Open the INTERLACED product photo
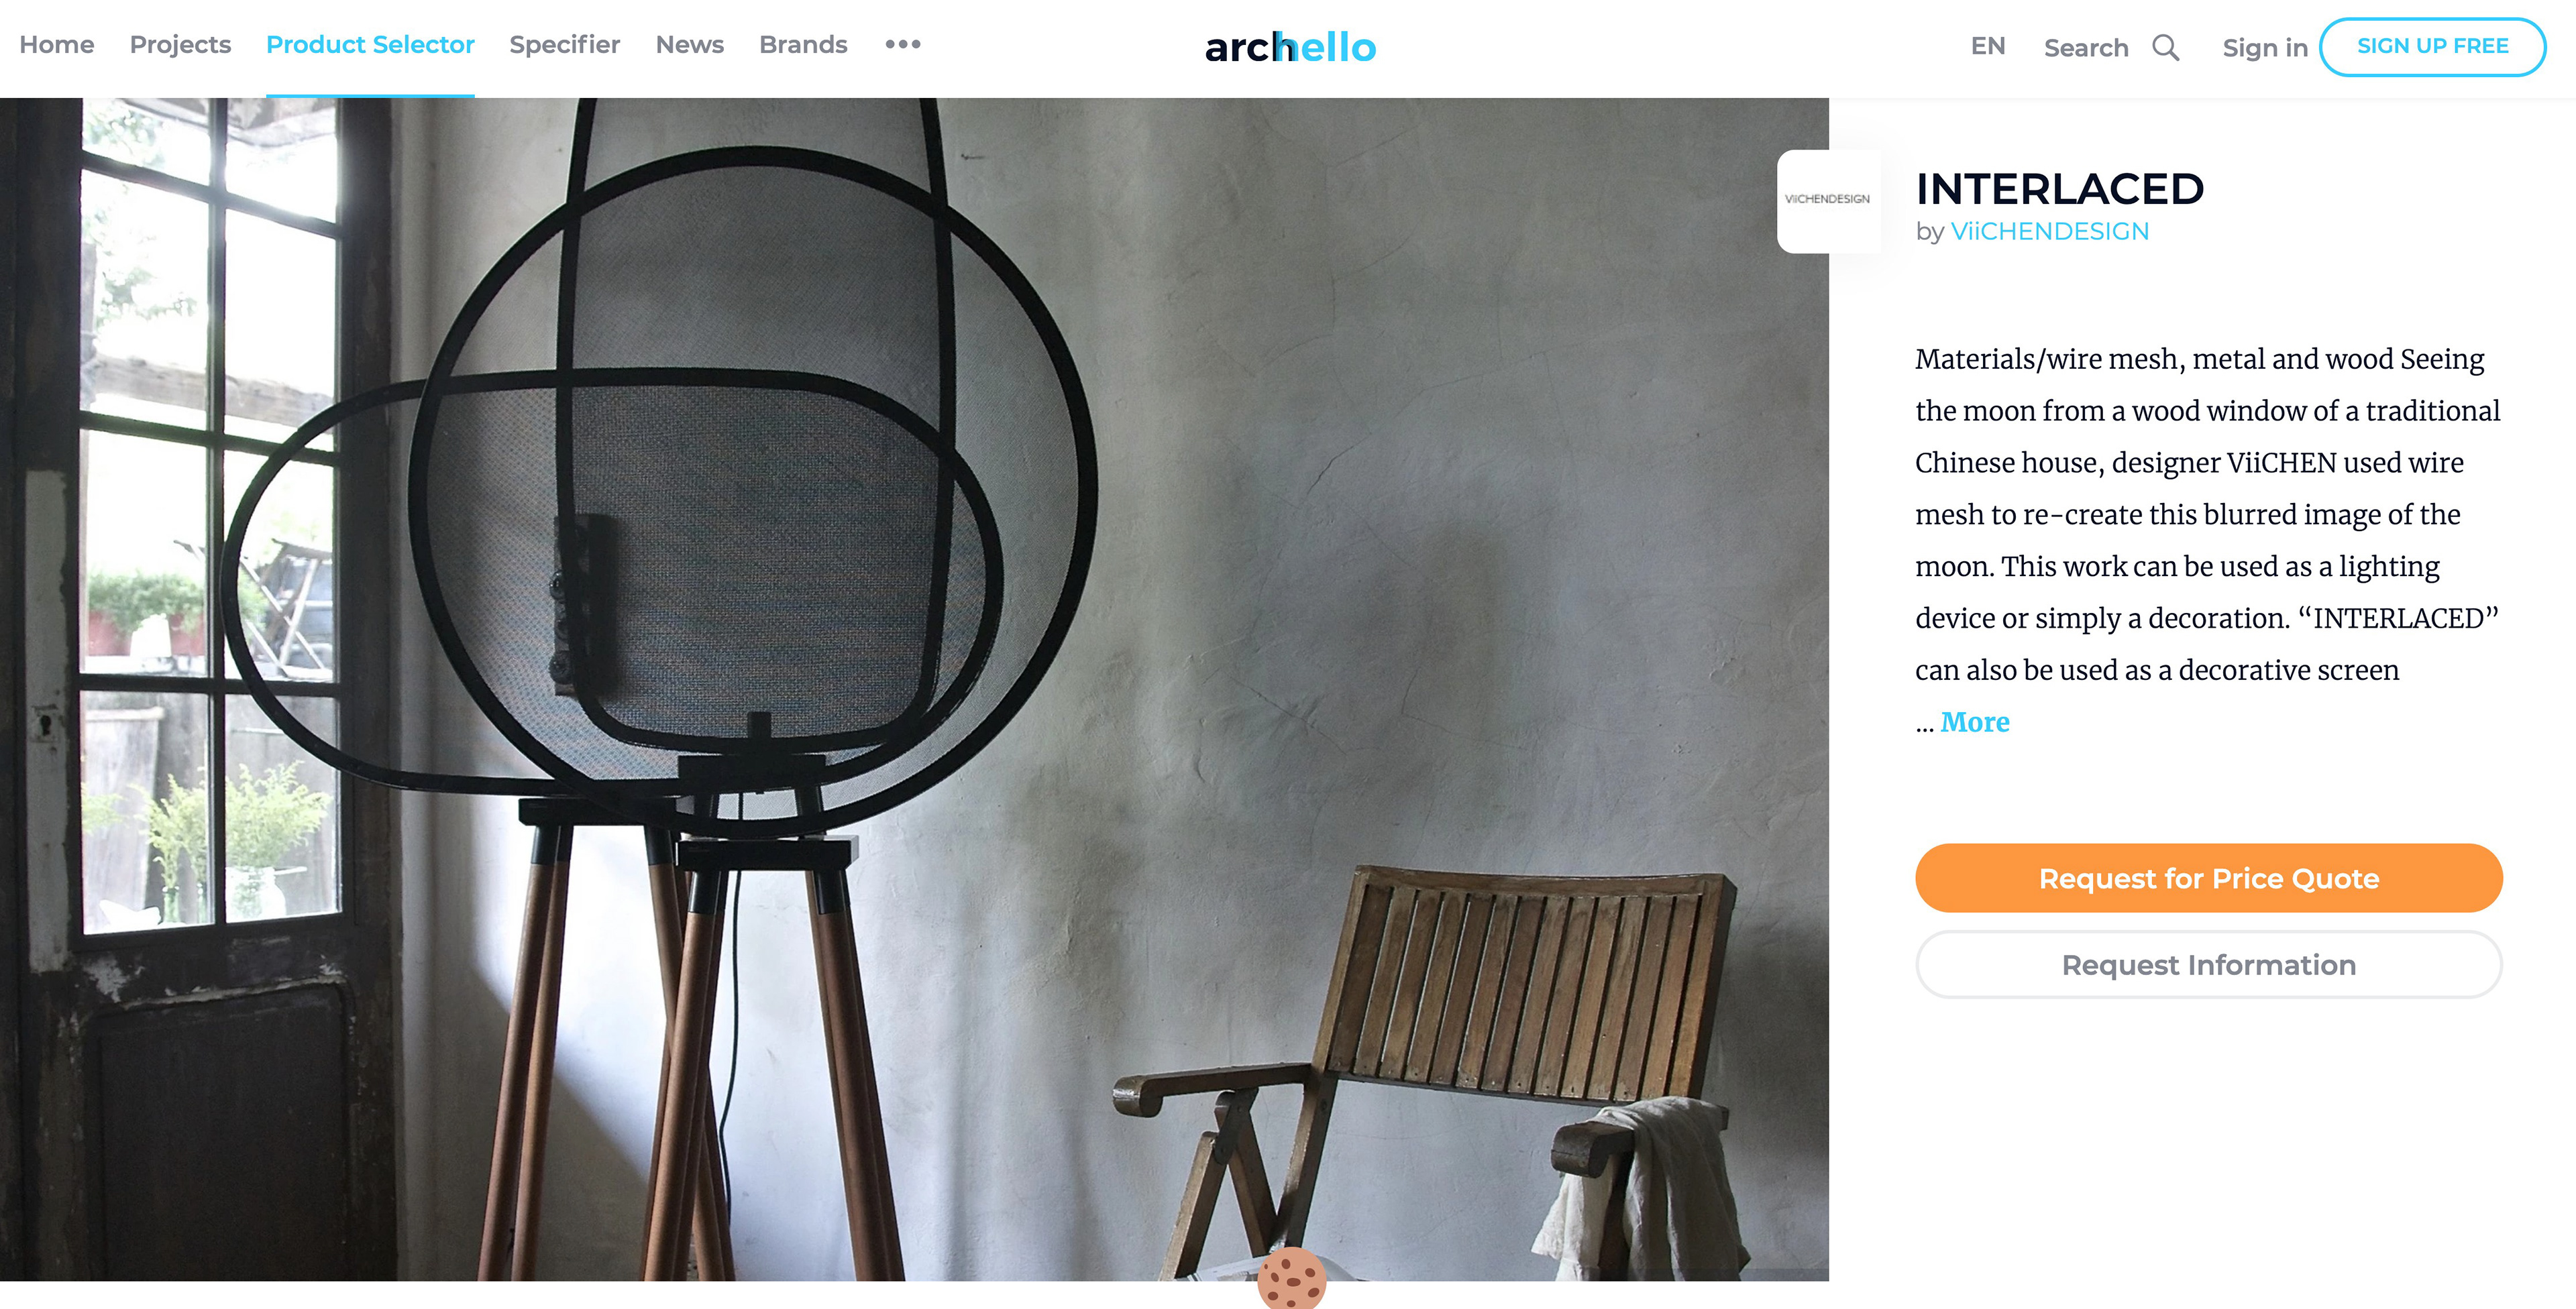 [x=914, y=689]
